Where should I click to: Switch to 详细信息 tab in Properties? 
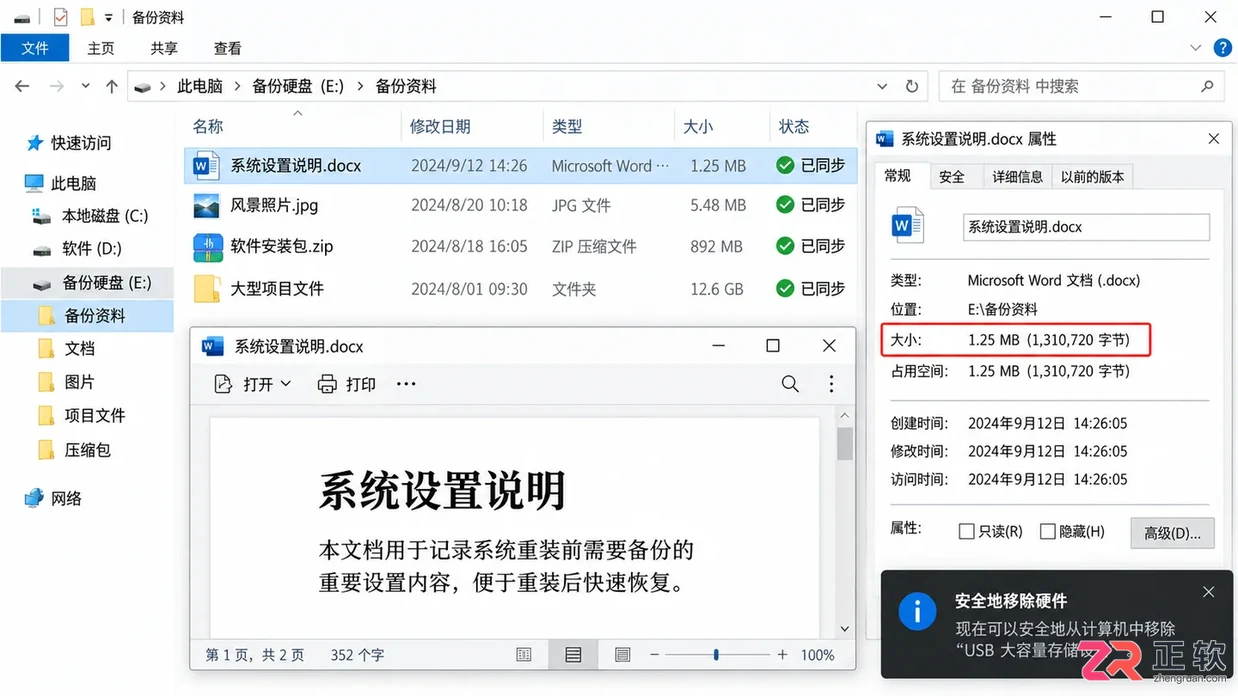1017,177
